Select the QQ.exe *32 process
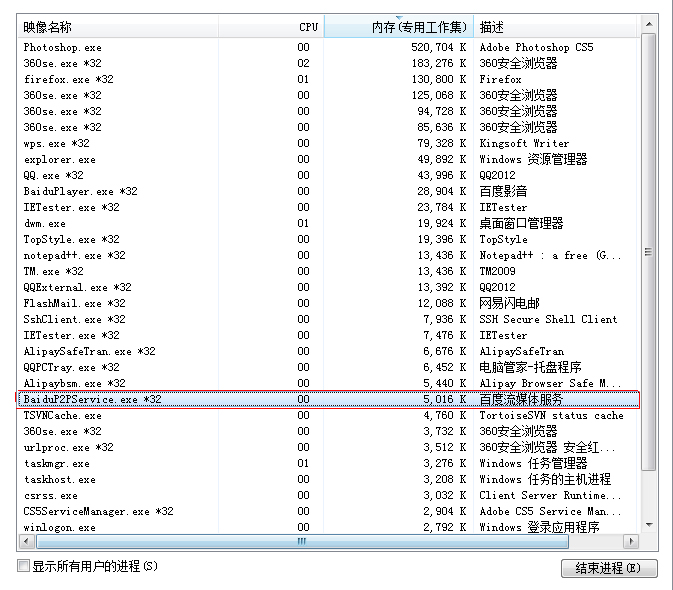This screenshot has width=673, height=590. (53, 175)
